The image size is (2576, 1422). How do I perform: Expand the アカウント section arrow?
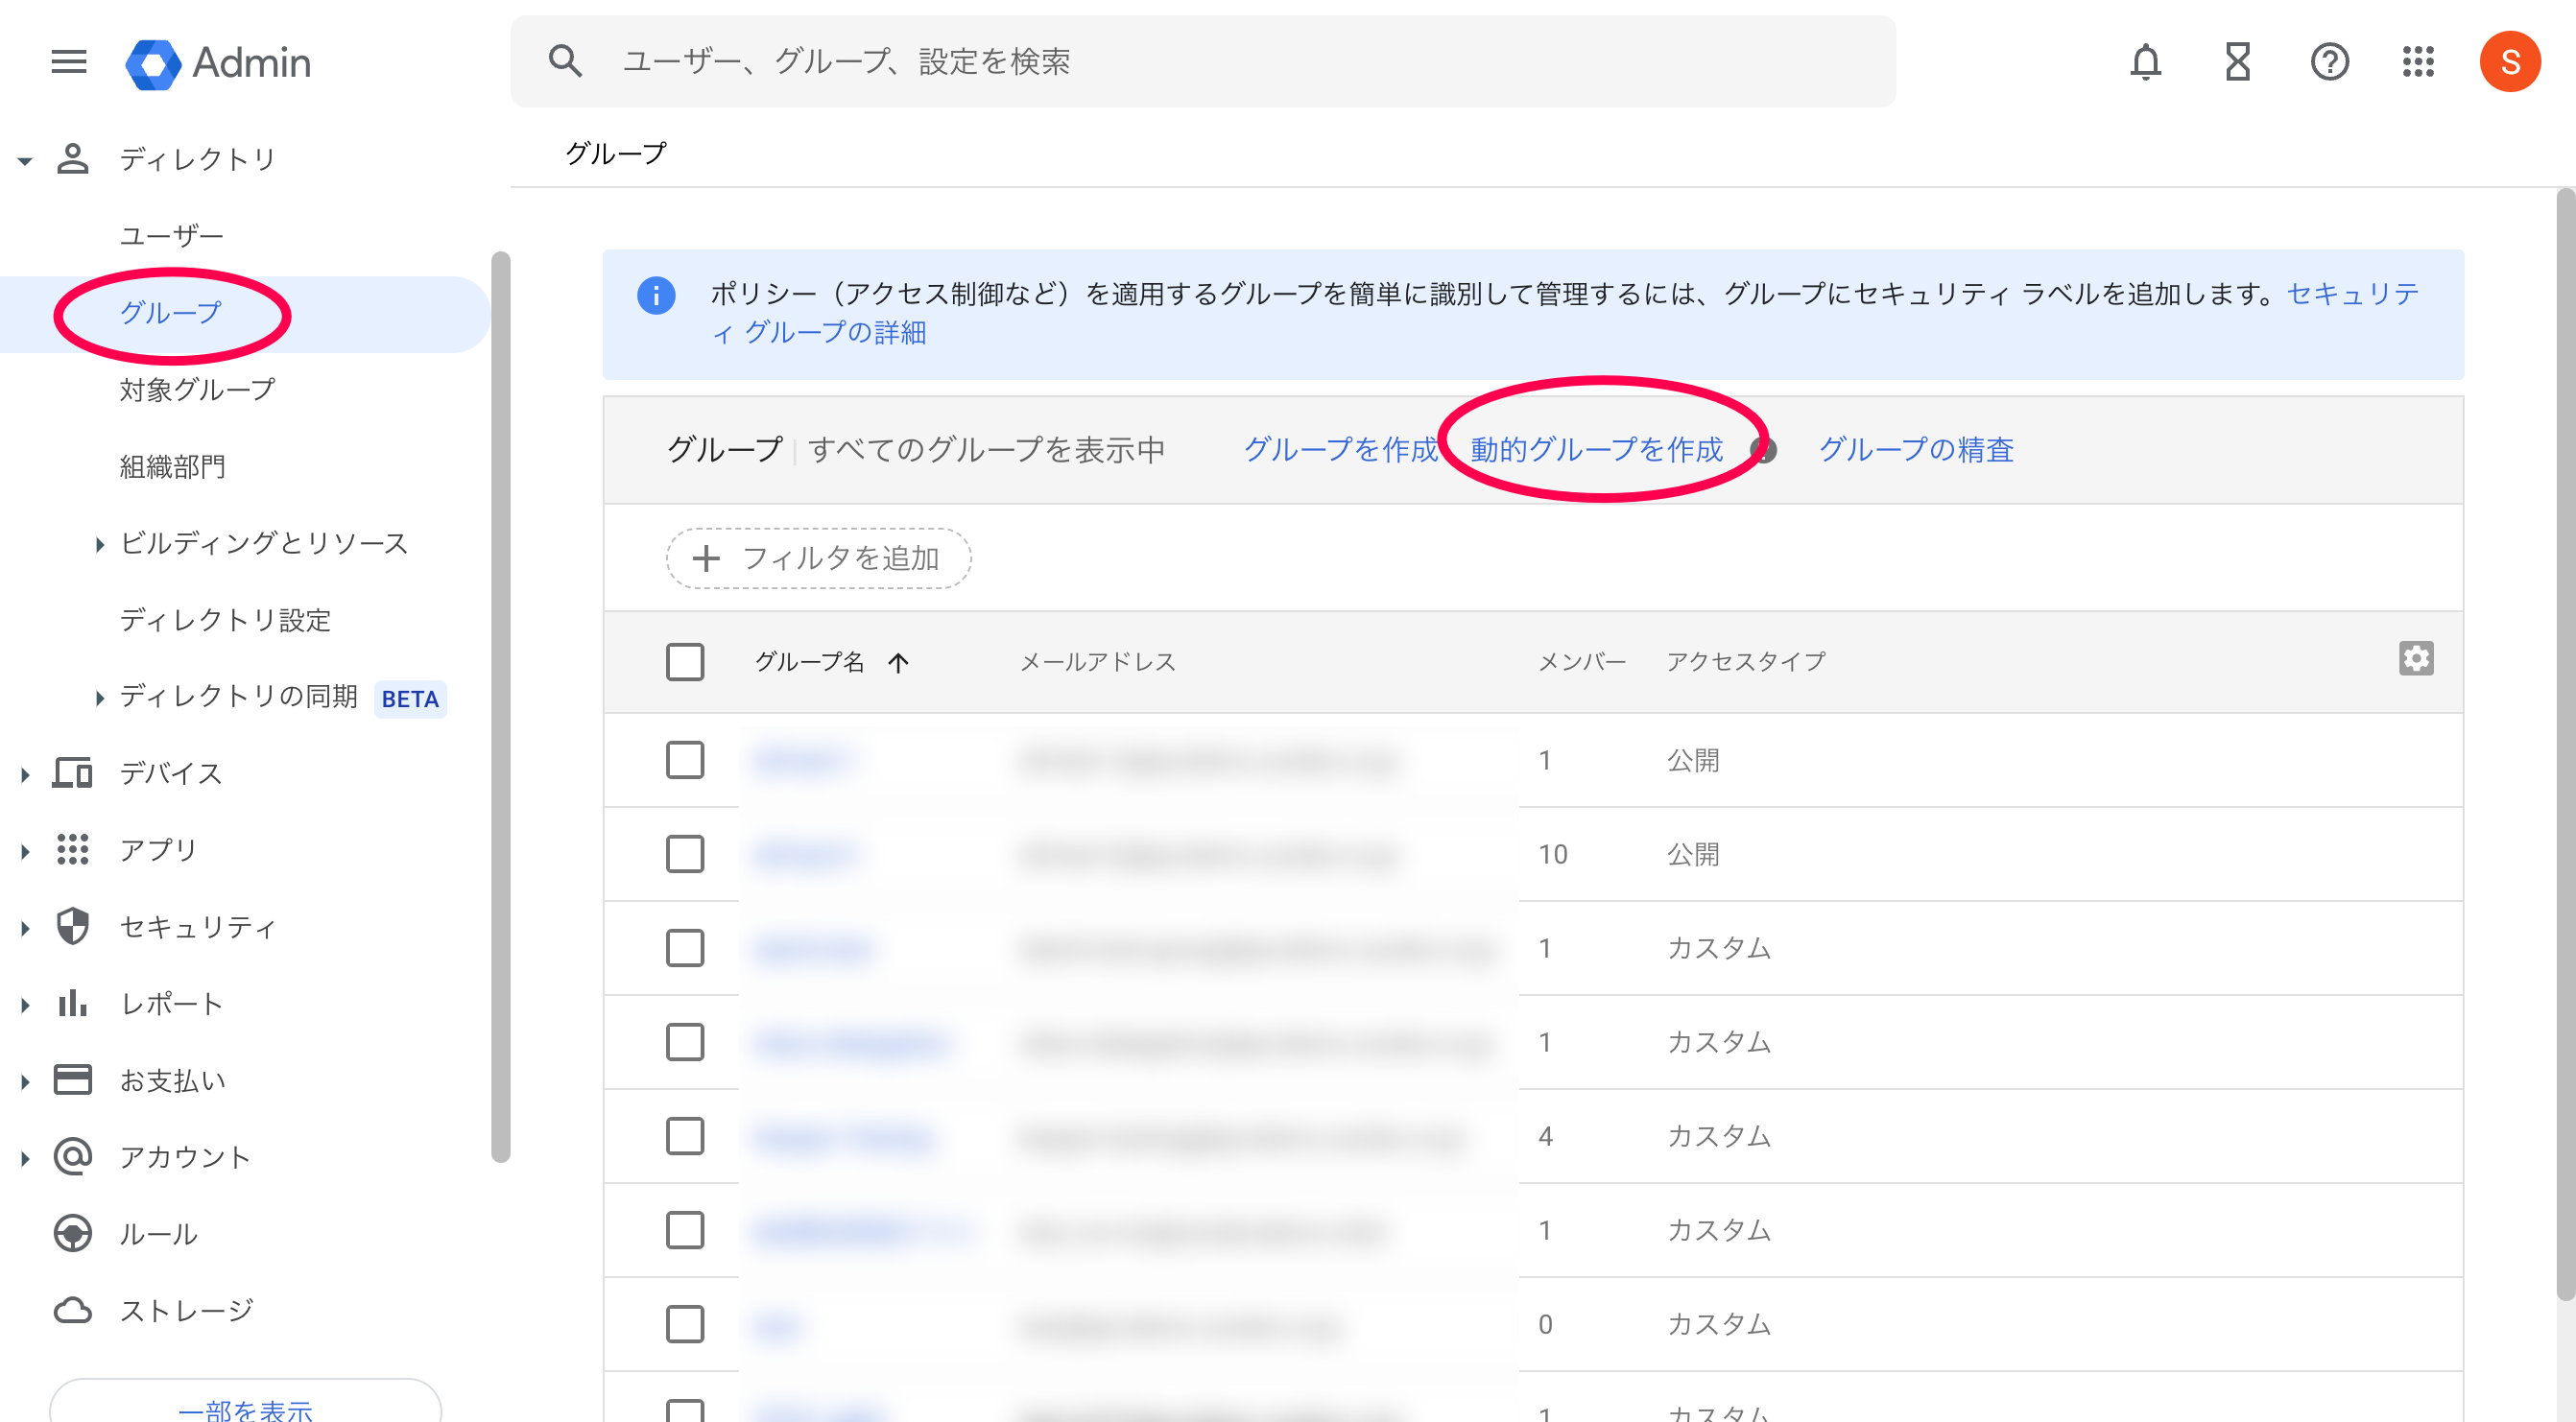click(25, 1158)
